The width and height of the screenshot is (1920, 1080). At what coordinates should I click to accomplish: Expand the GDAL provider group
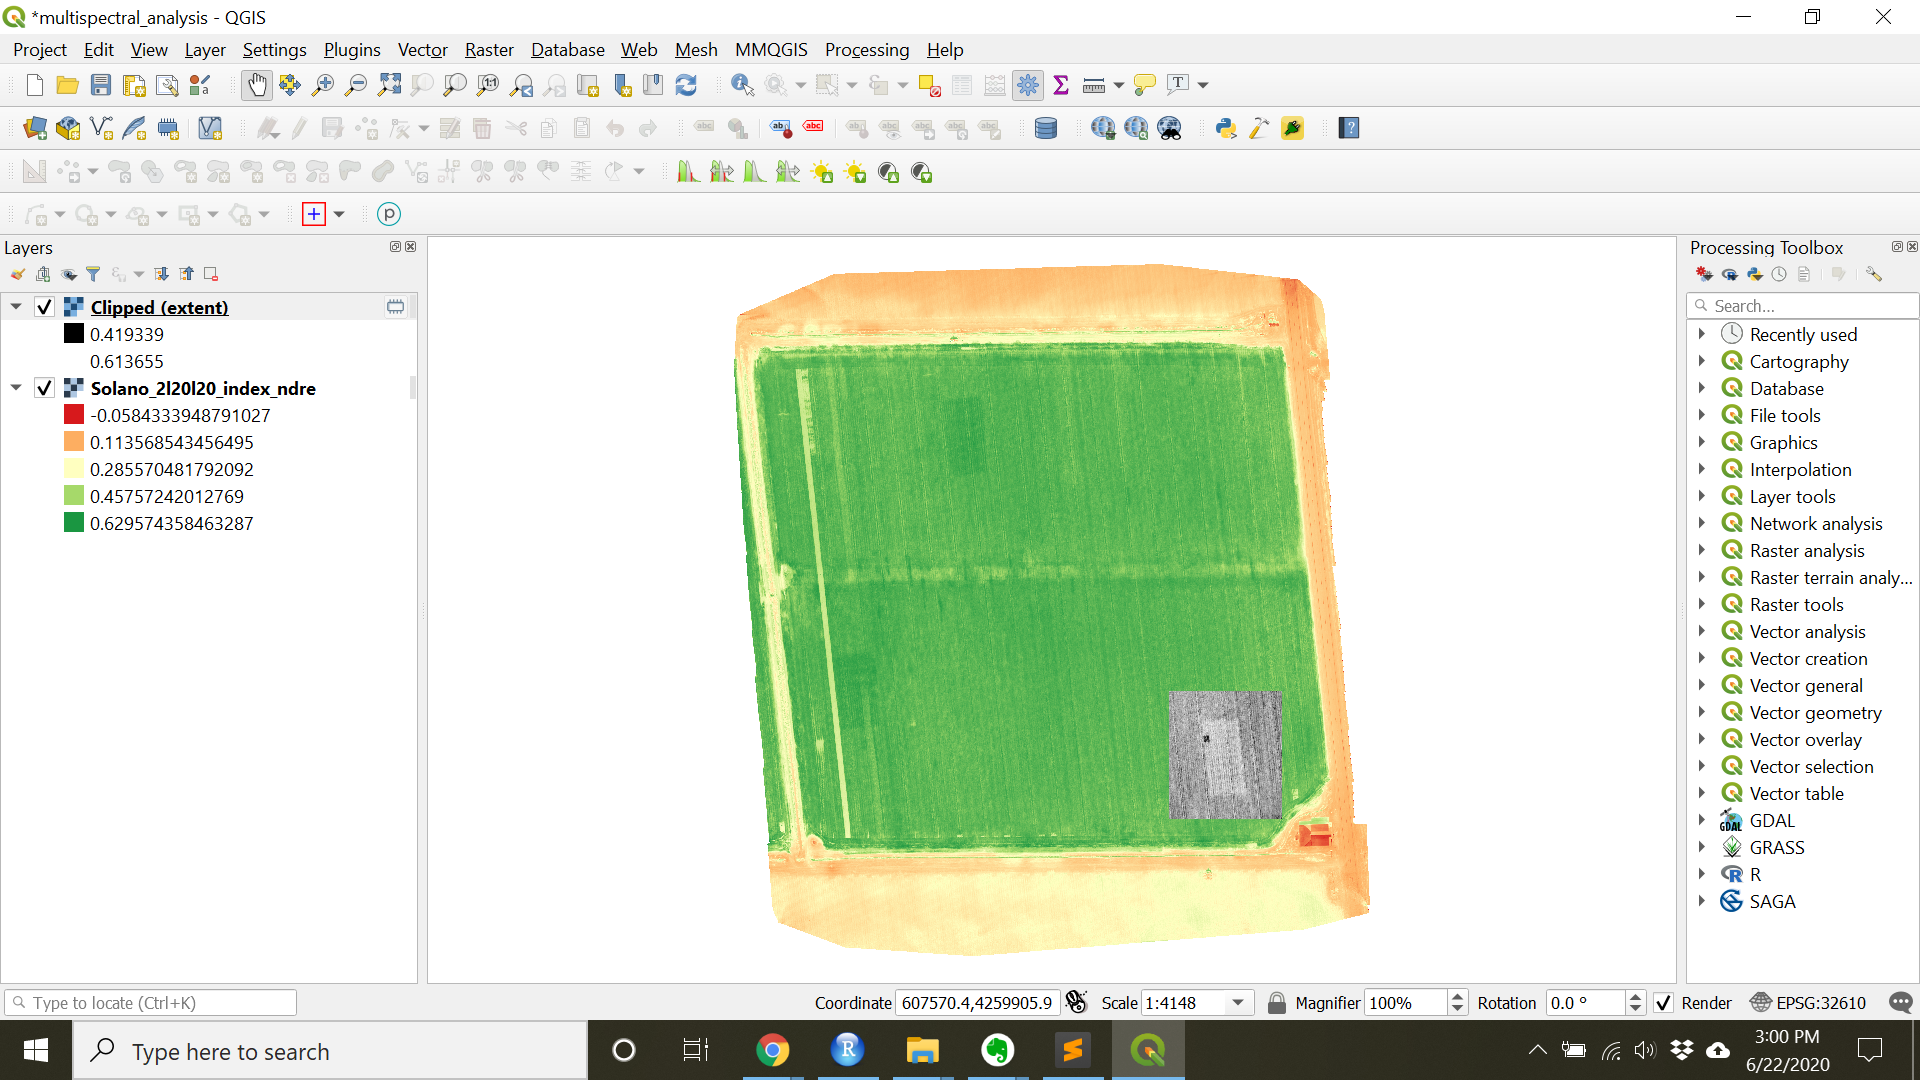tap(1701, 820)
